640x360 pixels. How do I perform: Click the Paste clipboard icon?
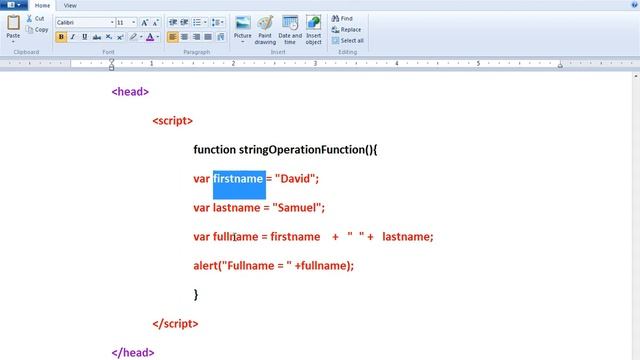pos(13,23)
